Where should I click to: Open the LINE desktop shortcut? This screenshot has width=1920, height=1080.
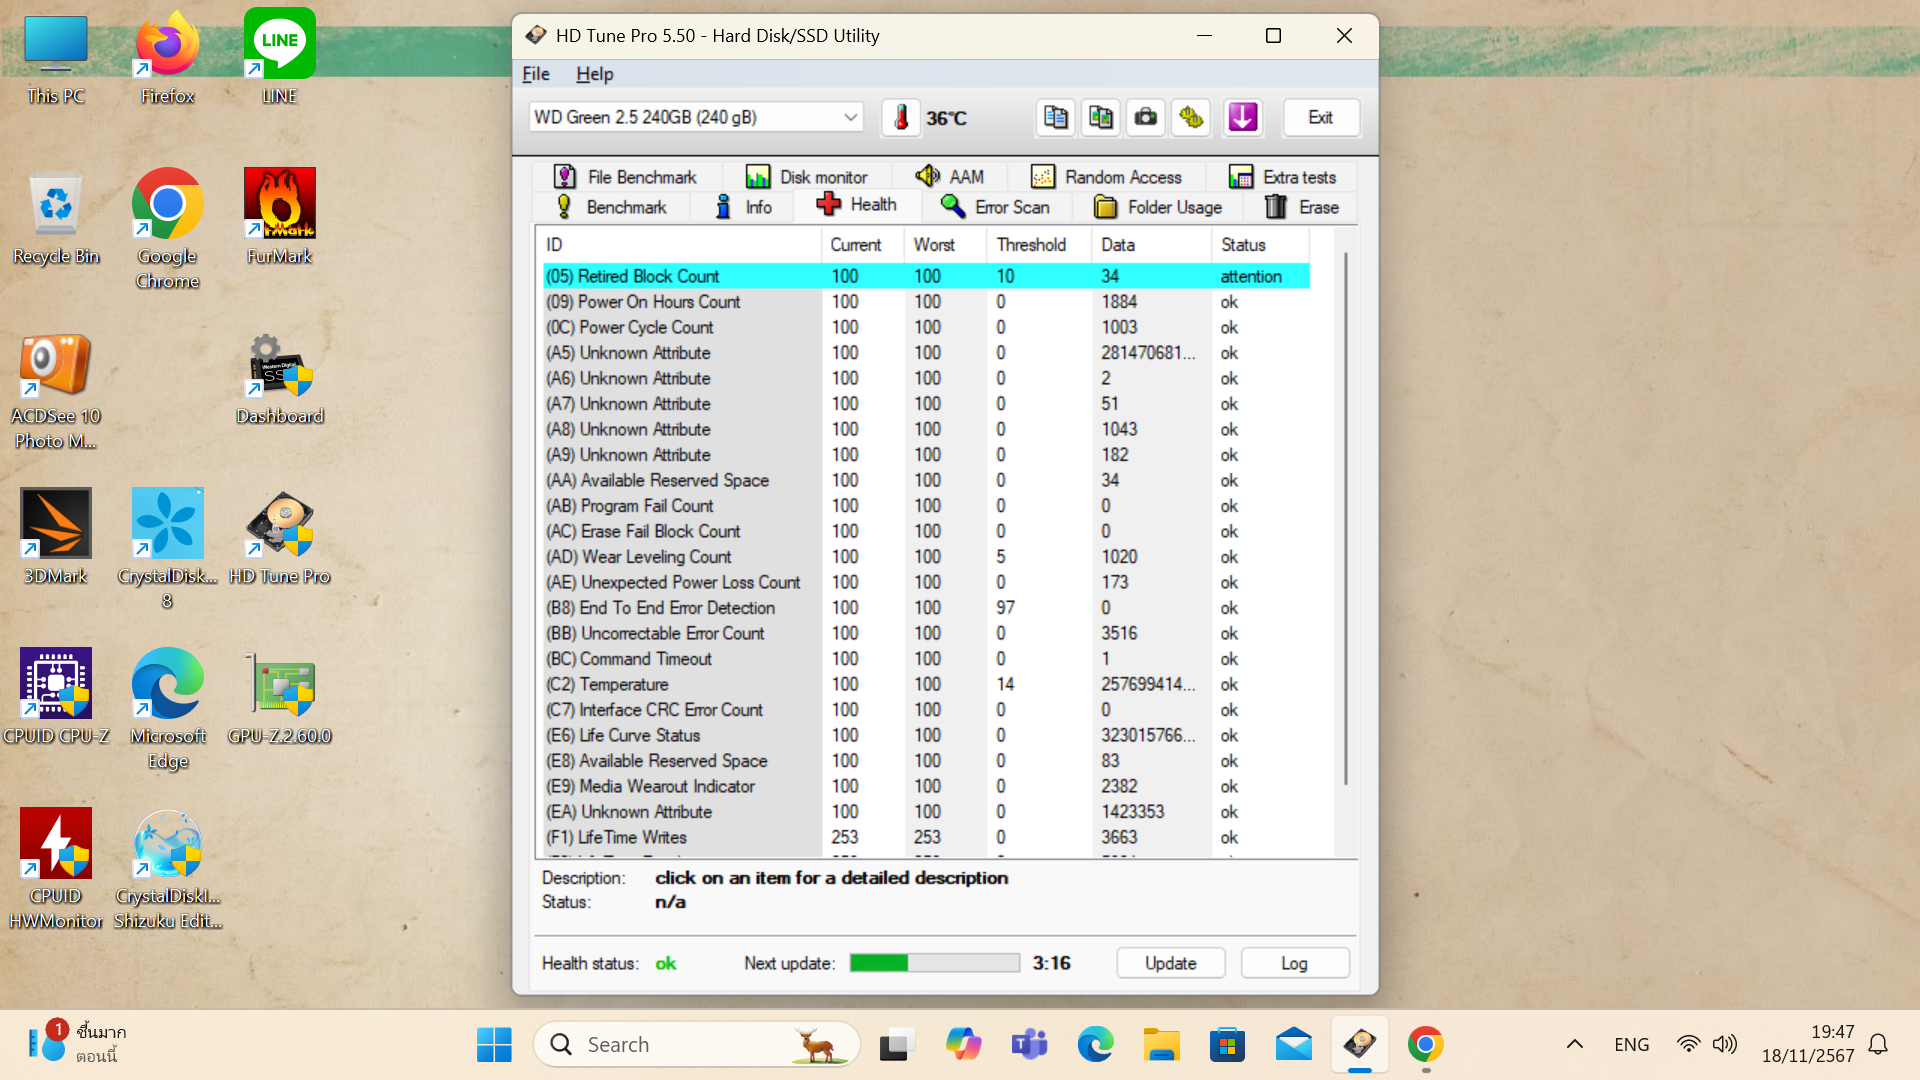point(280,58)
